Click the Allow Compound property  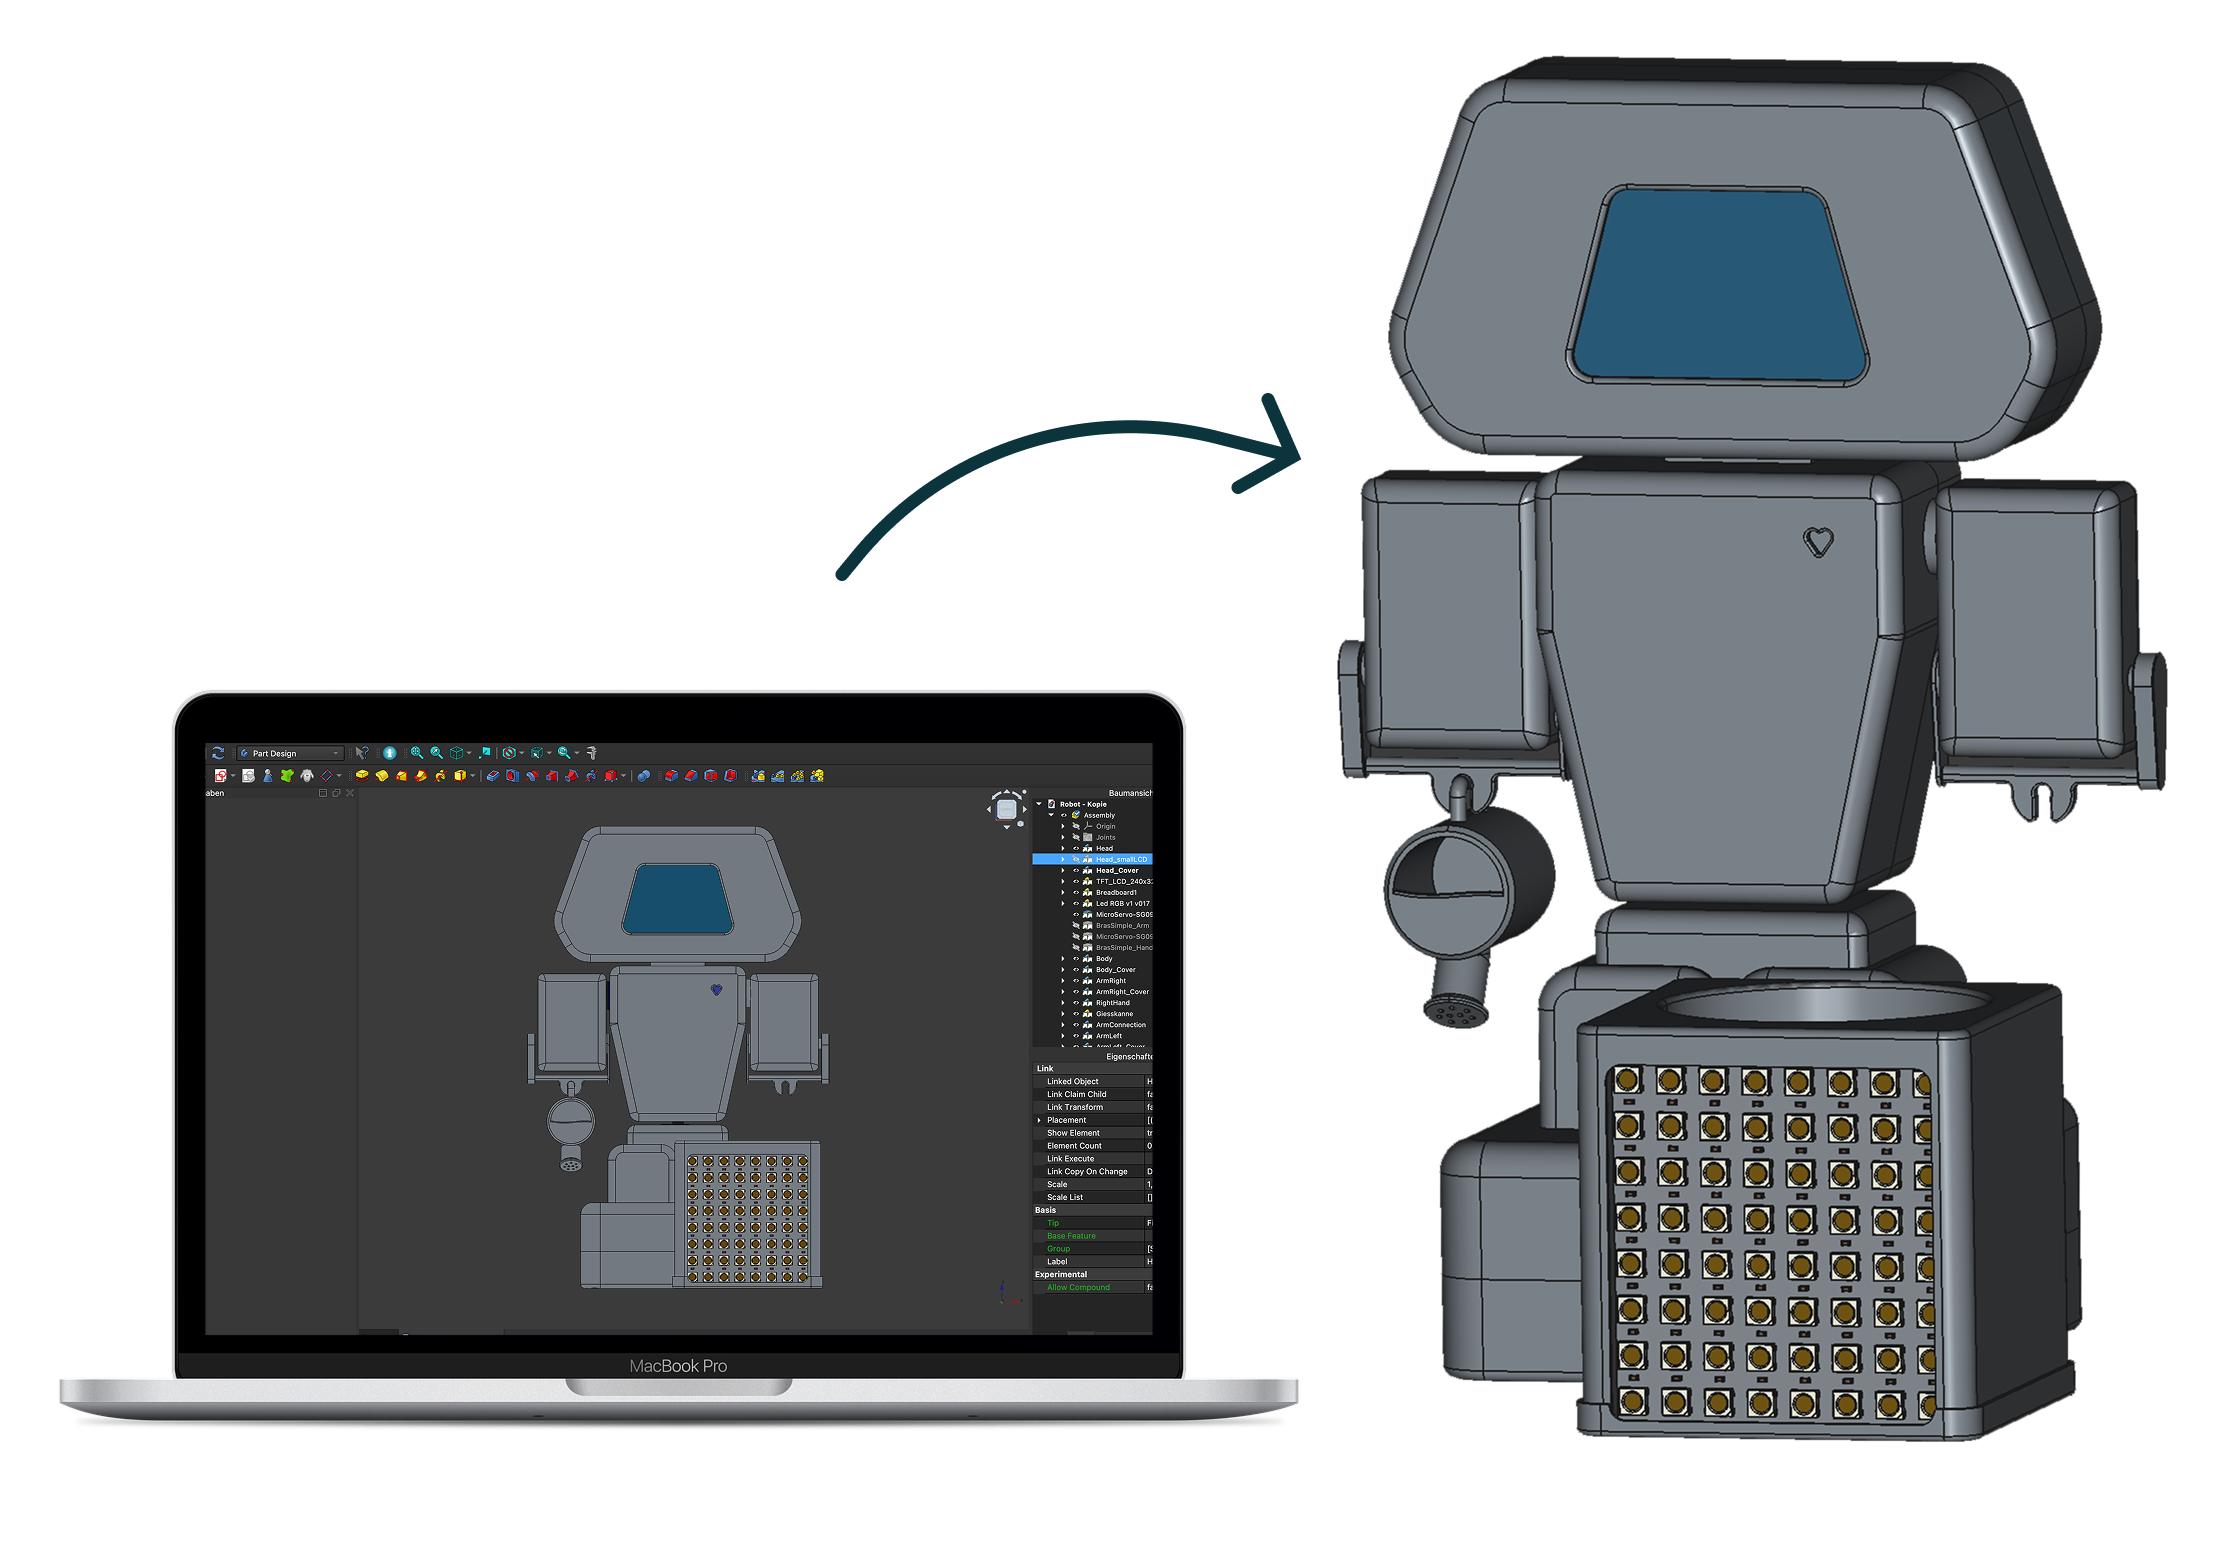point(1092,1287)
